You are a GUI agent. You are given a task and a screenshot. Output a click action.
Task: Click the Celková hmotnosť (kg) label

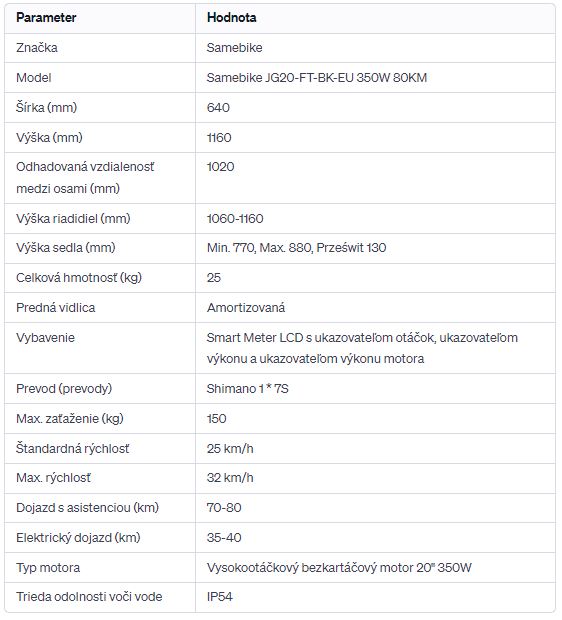[79, 278]
